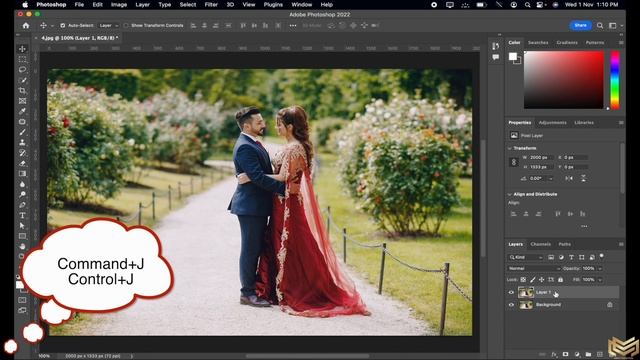Select the Blur tool

pos(22,184)
